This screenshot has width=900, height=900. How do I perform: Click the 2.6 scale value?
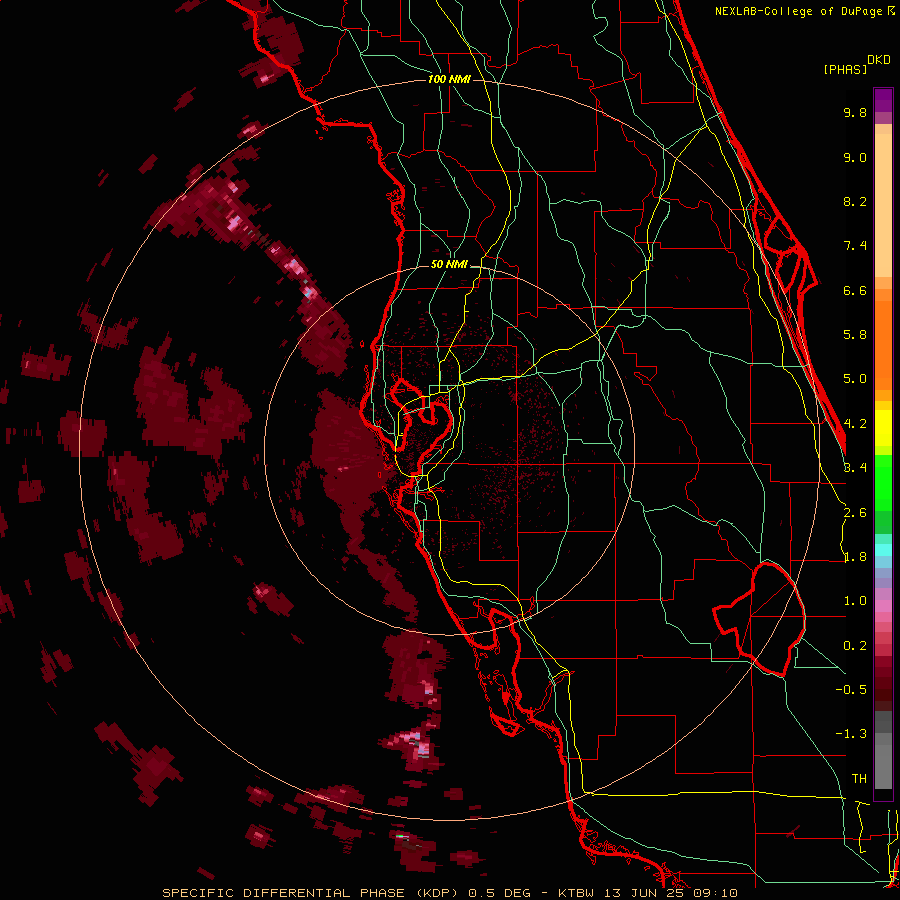855,513
